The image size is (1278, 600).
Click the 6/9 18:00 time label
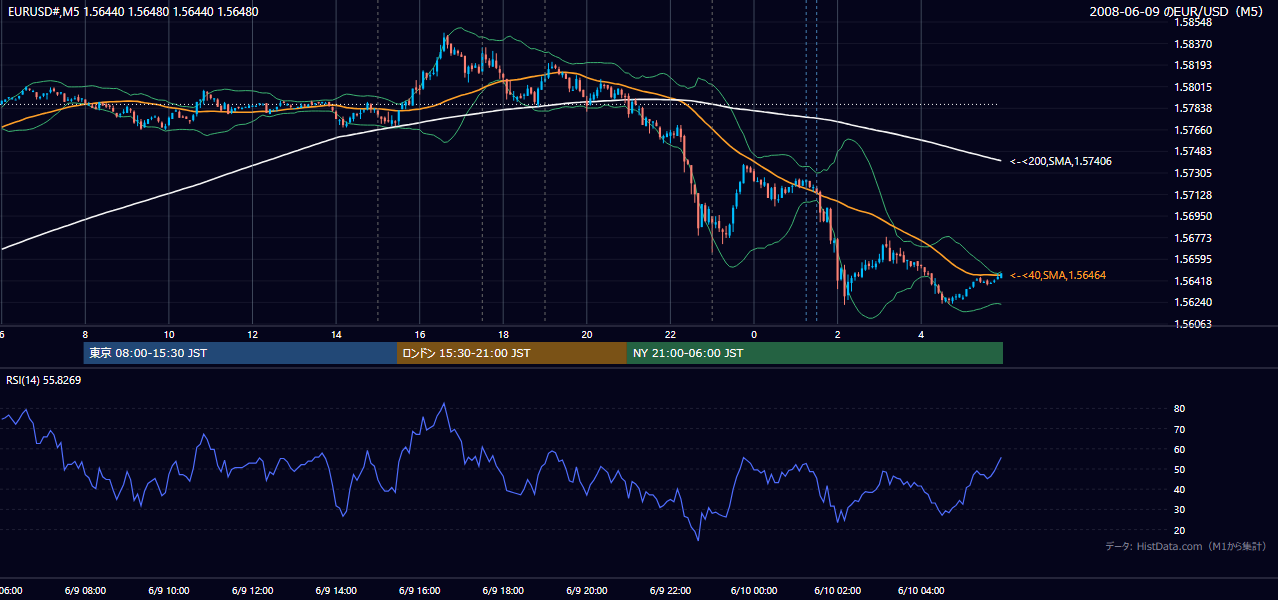tap(503, 591)
